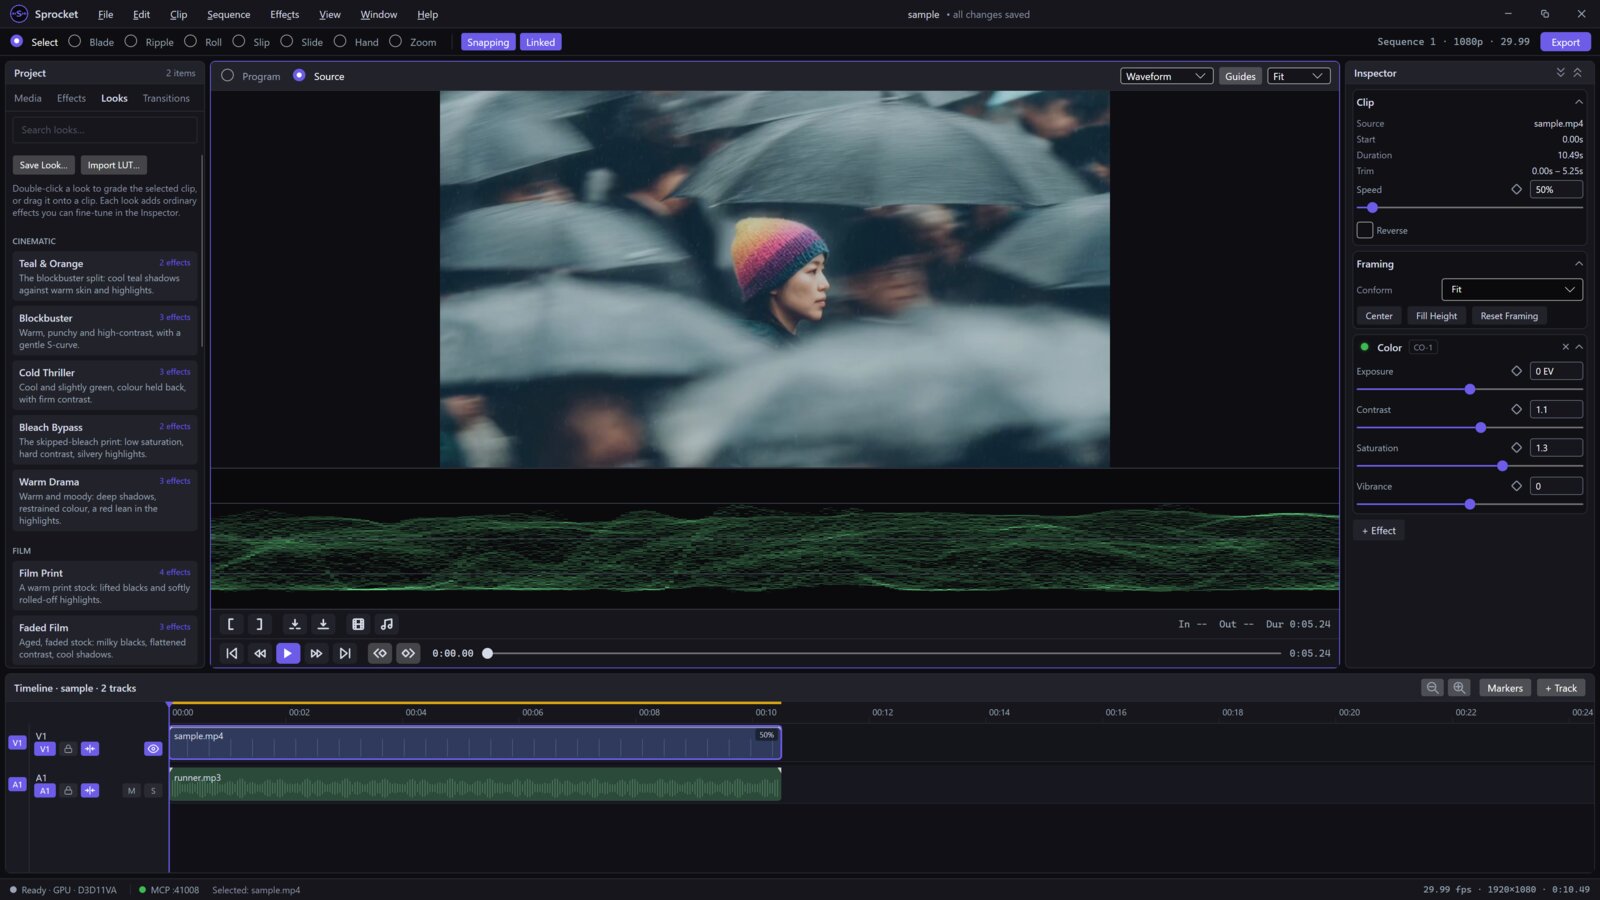The image size is (1600, 900).
Task: Toggle the sync icon on track V1
Action: (x=90, y=749)
